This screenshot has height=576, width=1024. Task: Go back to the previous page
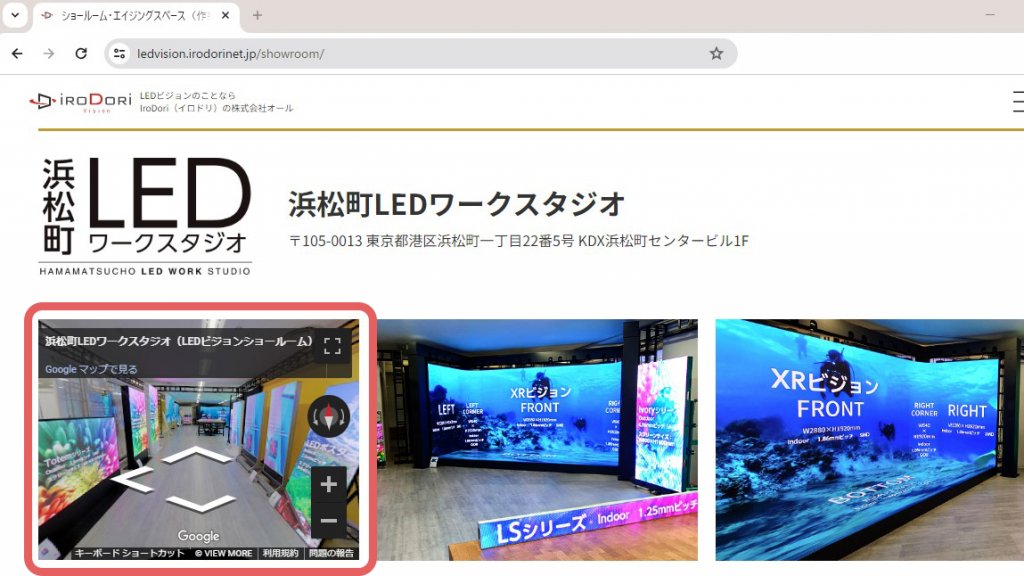(x=18, y=54)
